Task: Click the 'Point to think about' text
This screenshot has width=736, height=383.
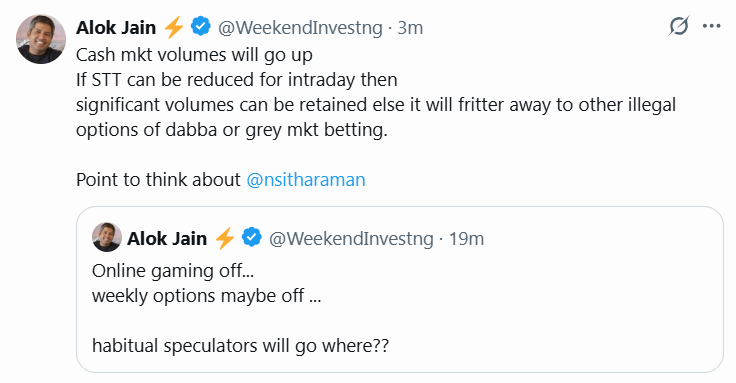Action: click(158, 180)
